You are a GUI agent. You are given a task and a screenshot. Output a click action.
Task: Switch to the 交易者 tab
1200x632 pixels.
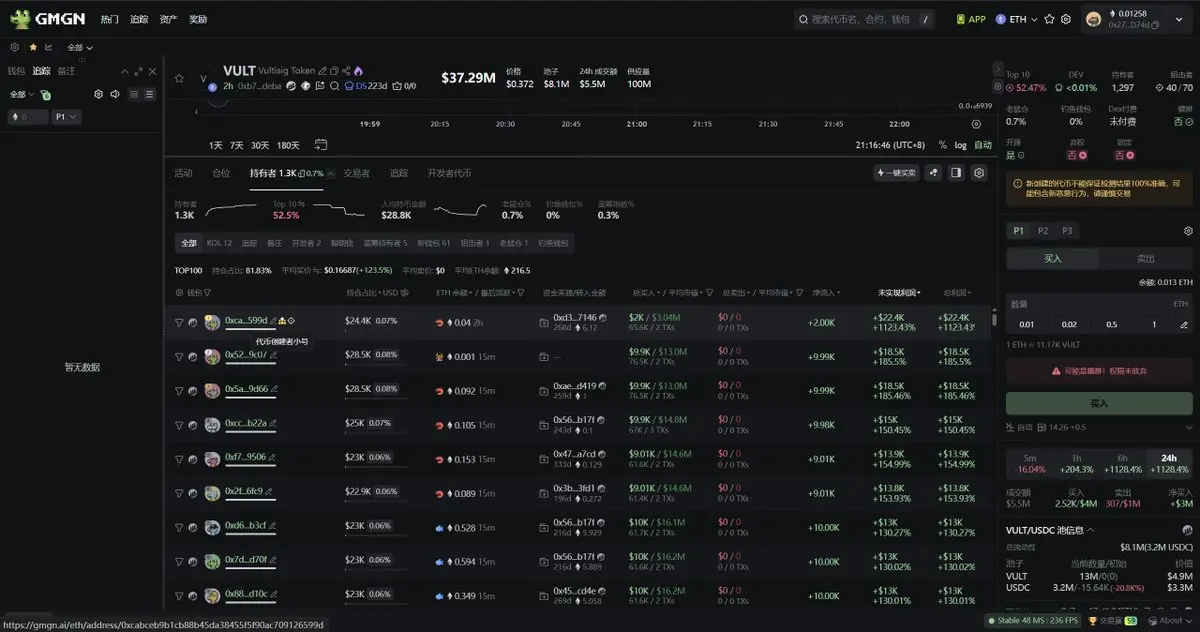click(357, 173)
